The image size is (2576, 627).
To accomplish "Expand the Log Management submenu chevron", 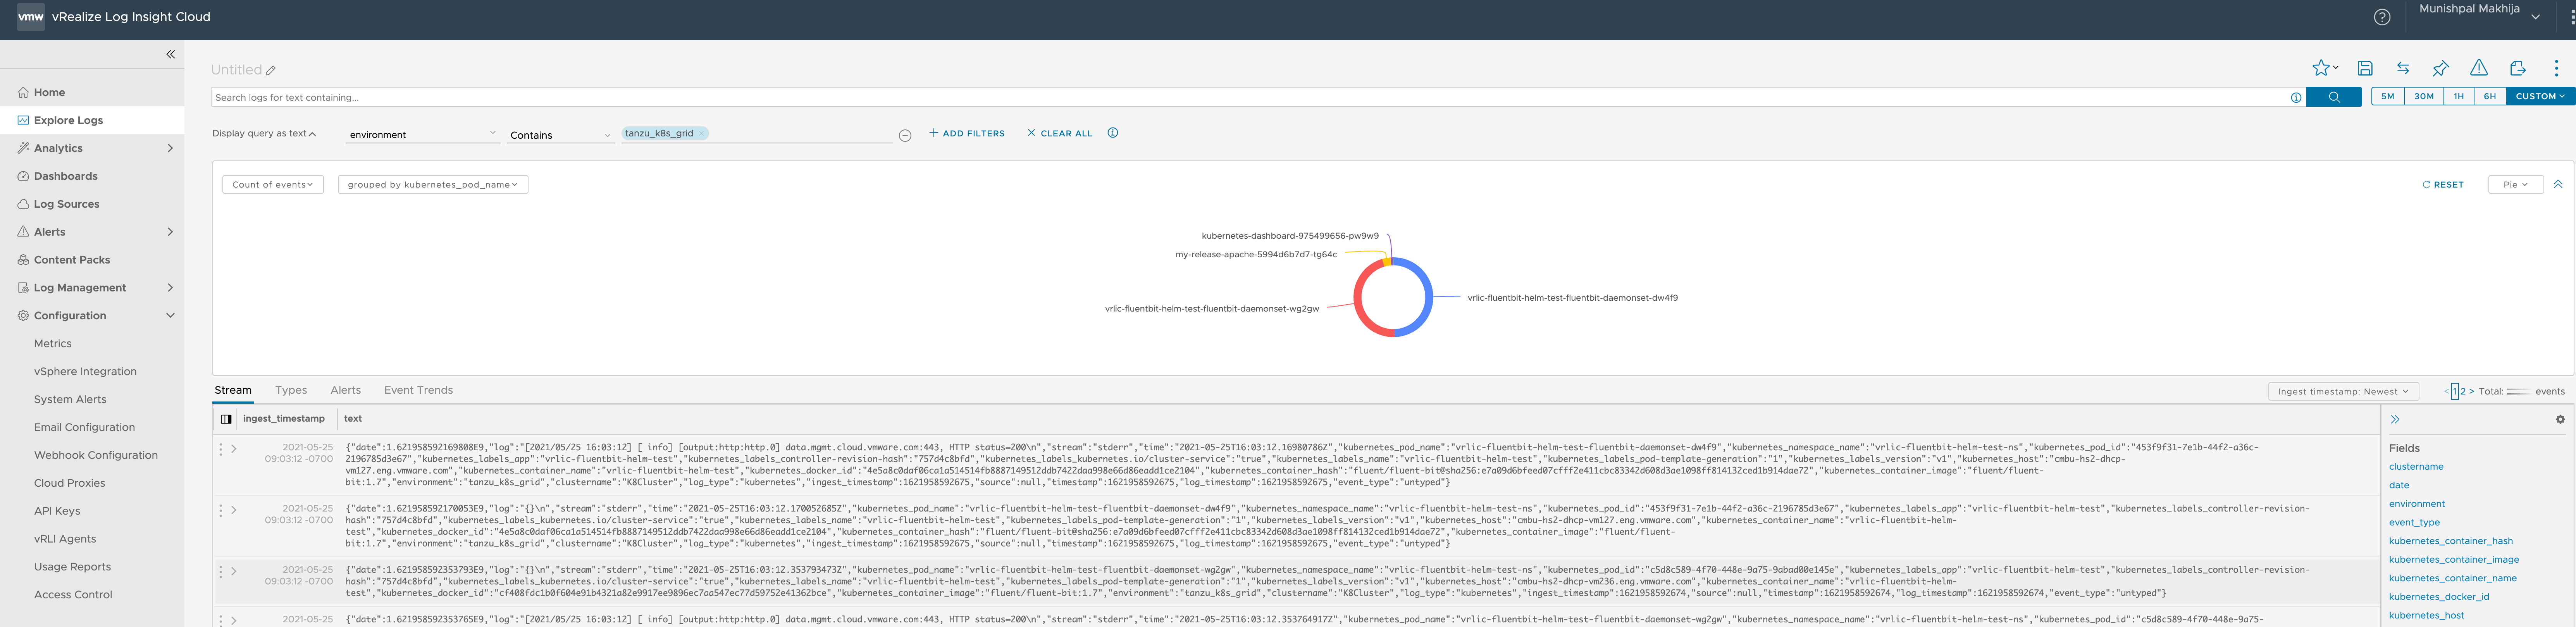I will click(170, 288).
